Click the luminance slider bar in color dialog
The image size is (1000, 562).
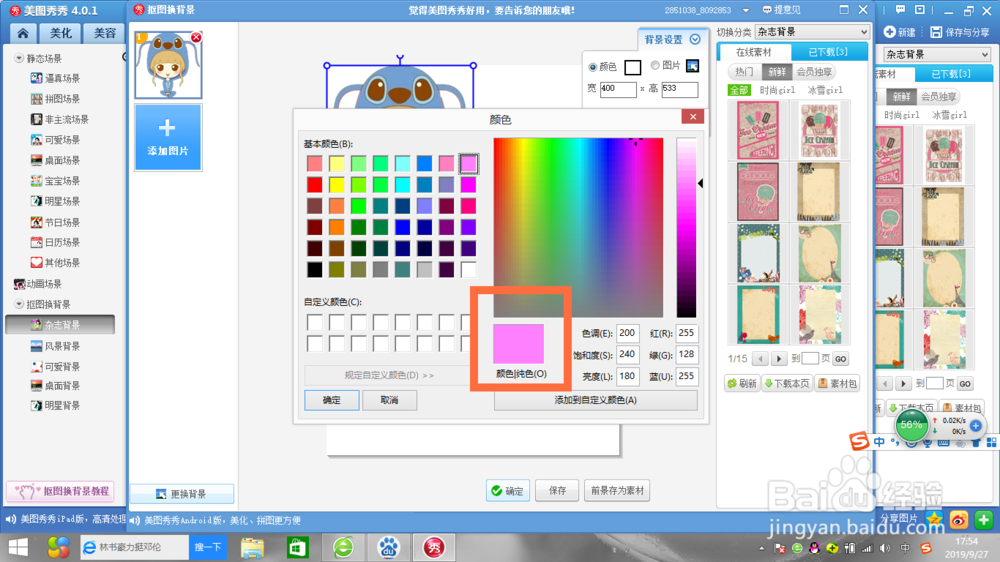point(686,227)
